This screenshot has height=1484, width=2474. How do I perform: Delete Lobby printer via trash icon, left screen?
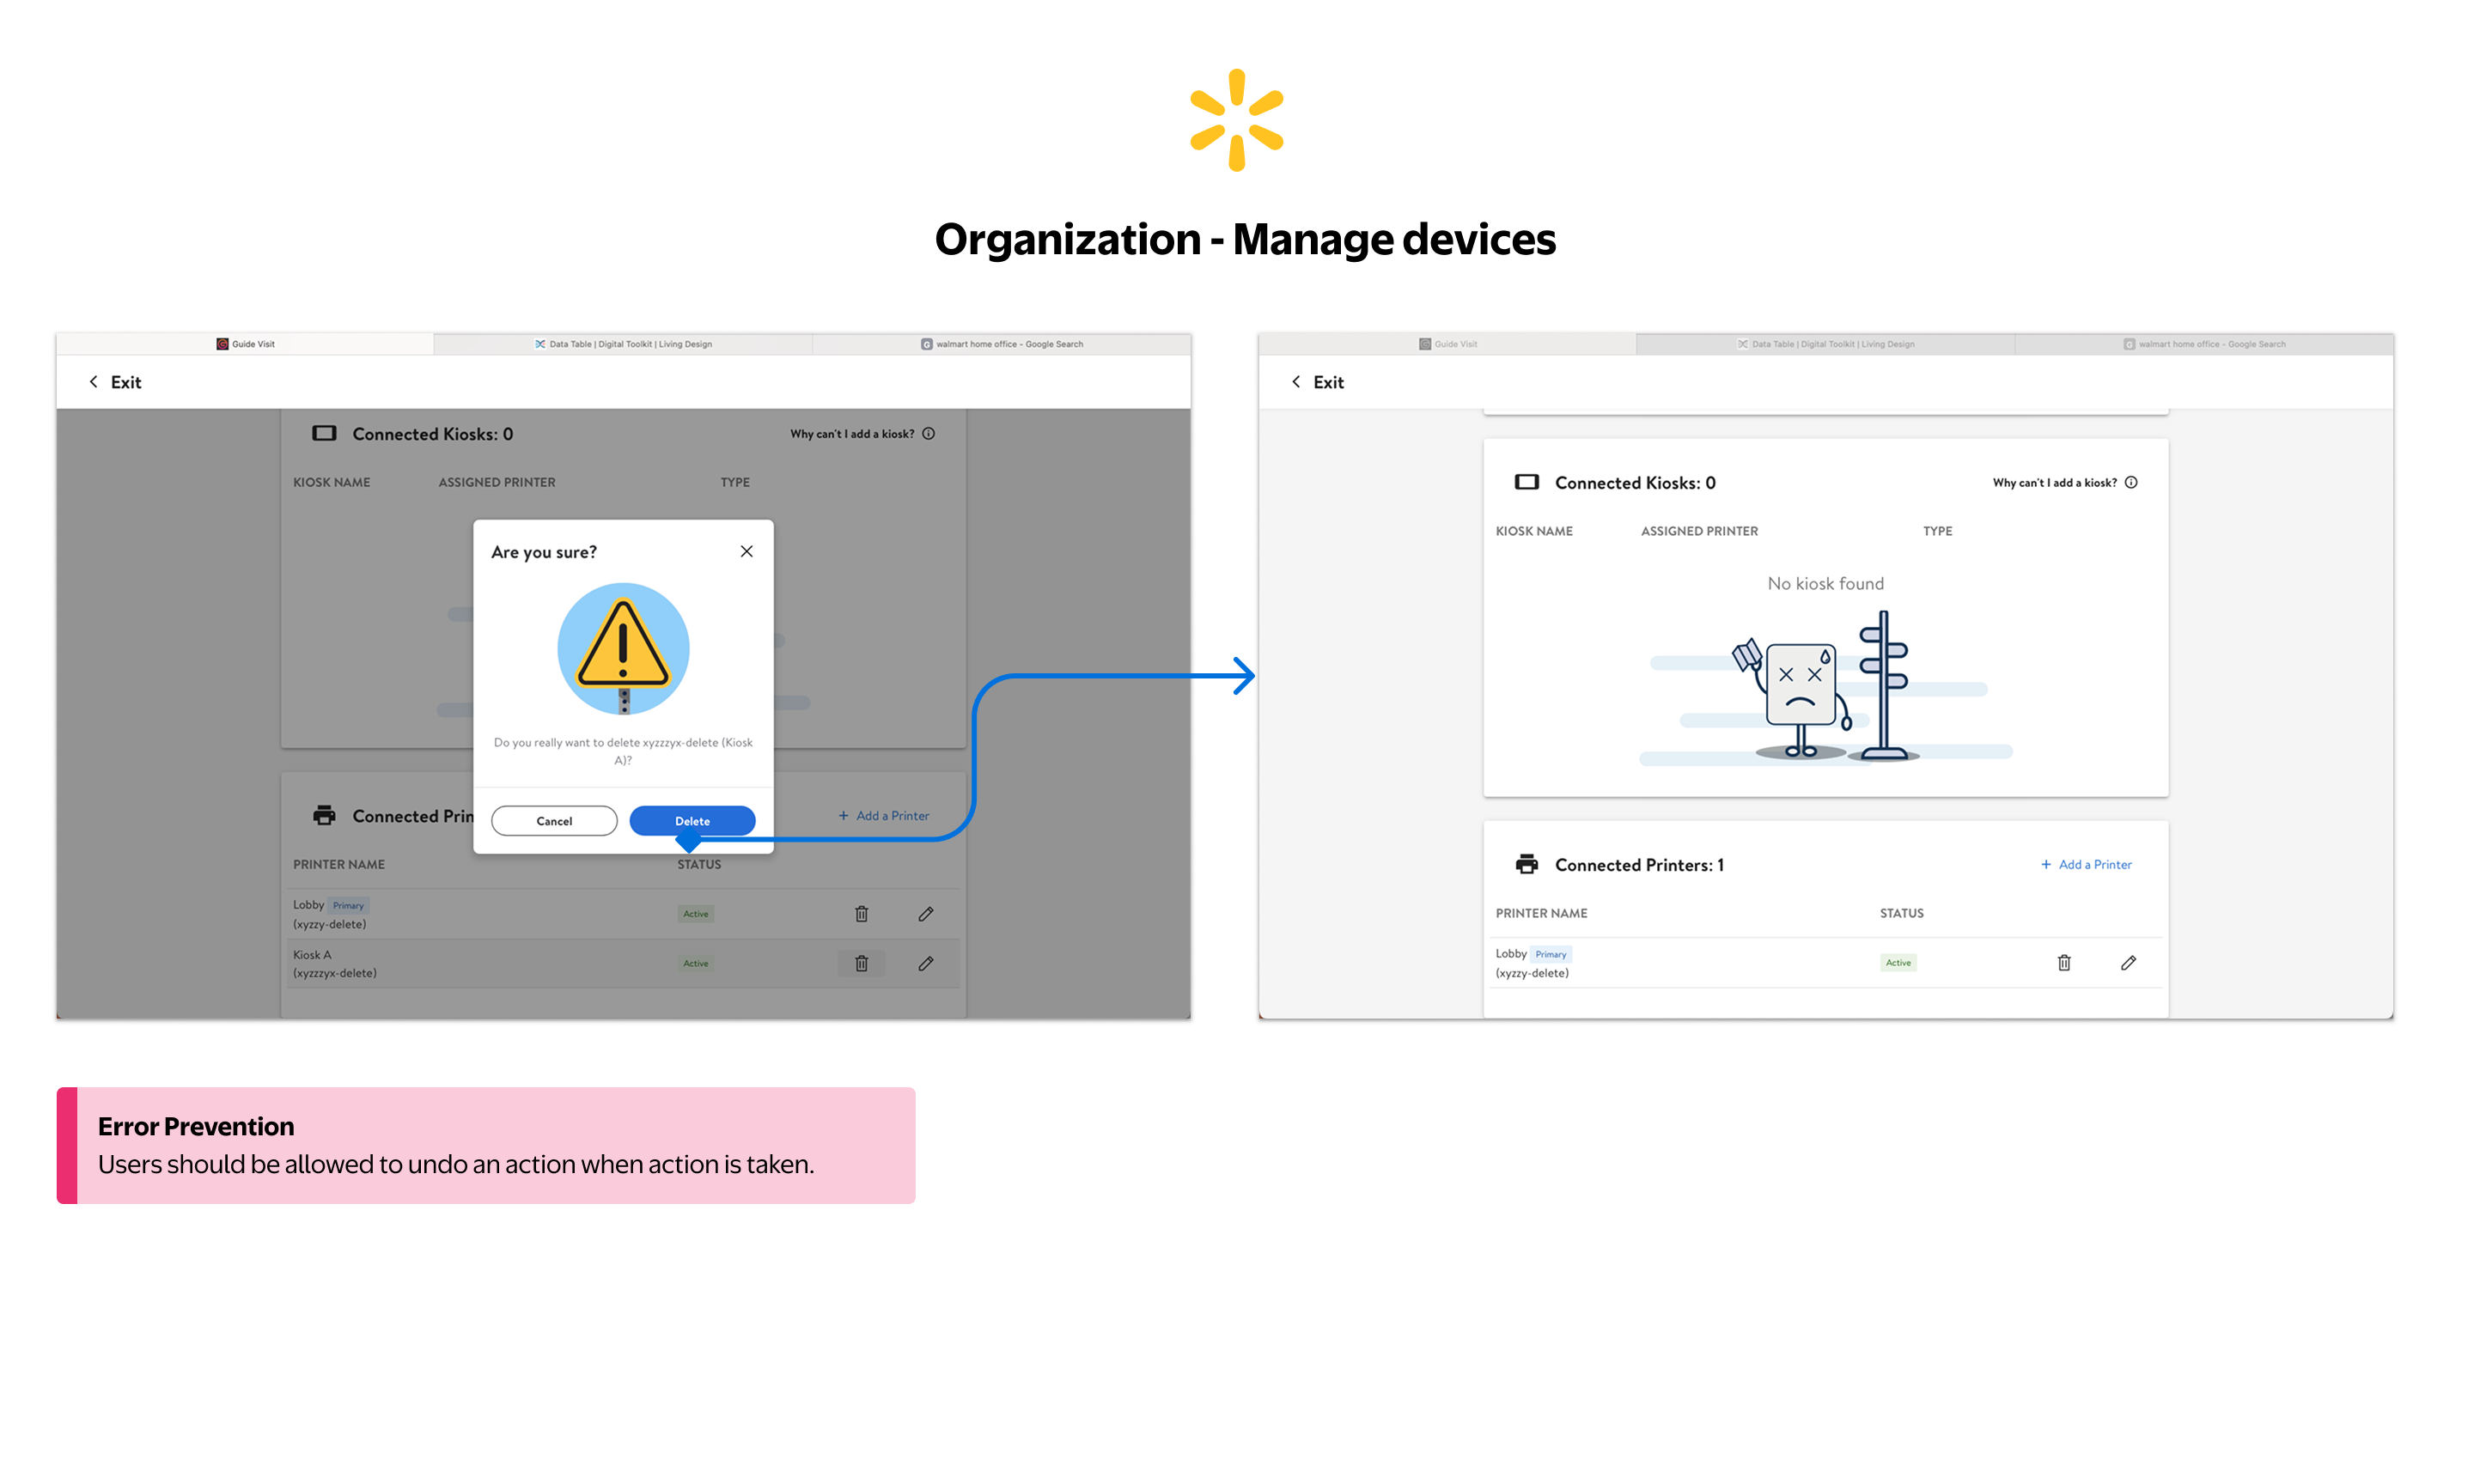point(861,914)
